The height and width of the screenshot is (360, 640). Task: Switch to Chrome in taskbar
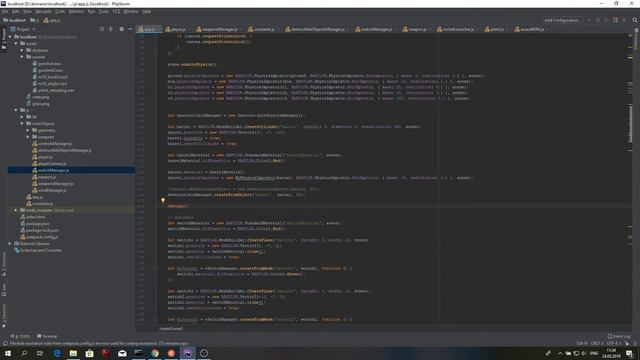click(x=155, y=353)
